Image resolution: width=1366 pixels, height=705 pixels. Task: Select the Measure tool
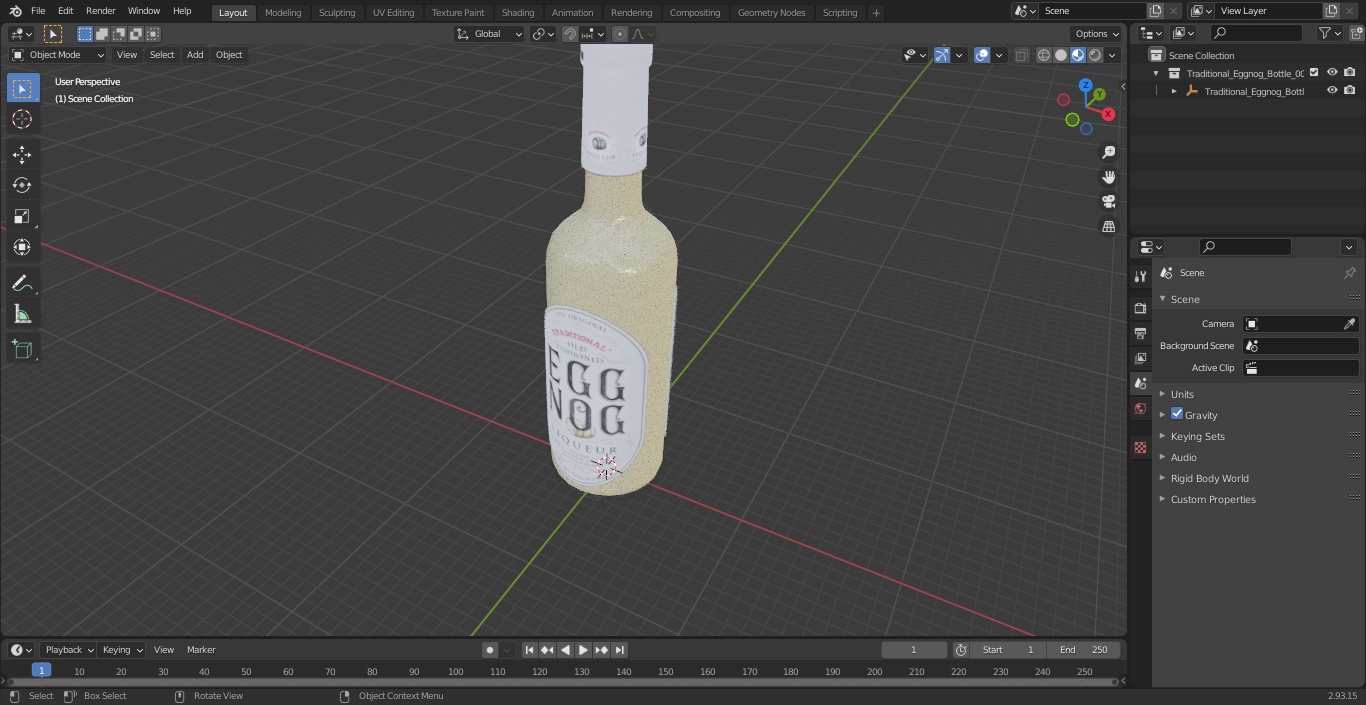22,315
